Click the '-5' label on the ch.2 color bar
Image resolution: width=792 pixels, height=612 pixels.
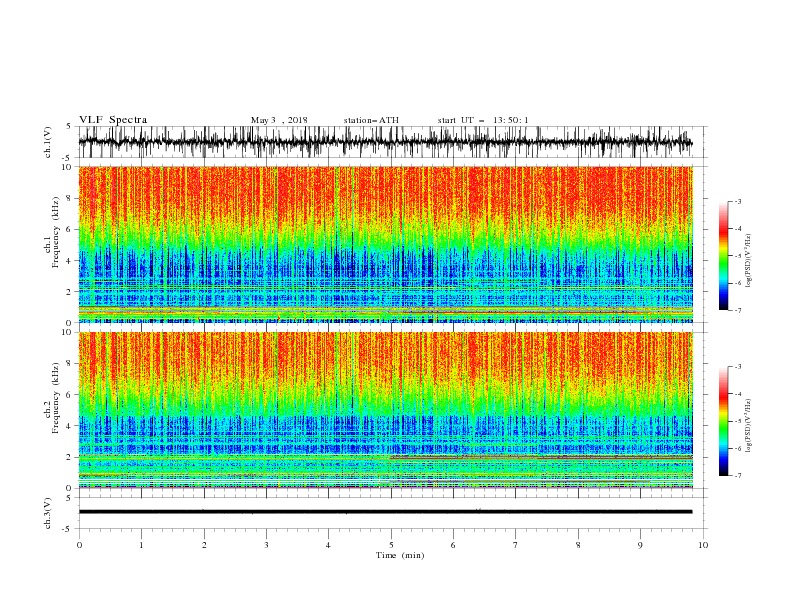(738, 421)
